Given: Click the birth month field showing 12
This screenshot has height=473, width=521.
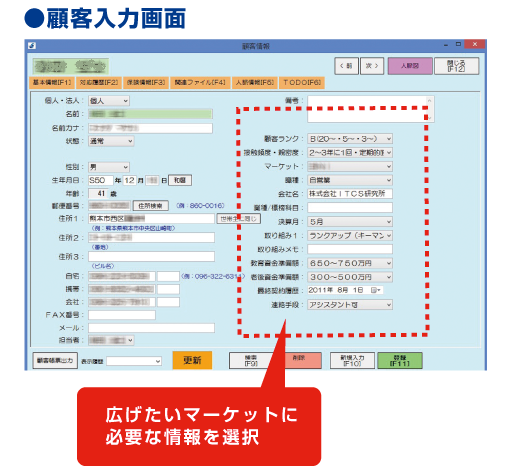Looking at the screenshot, I should coord(130,180).
